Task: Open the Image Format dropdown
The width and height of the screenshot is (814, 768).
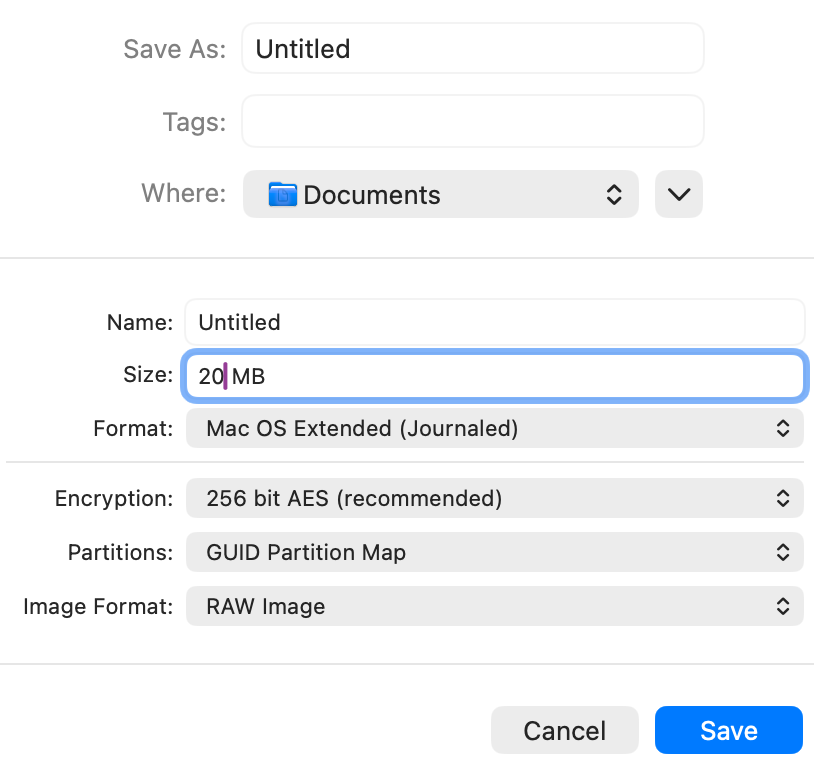Action: coord(494,606)
